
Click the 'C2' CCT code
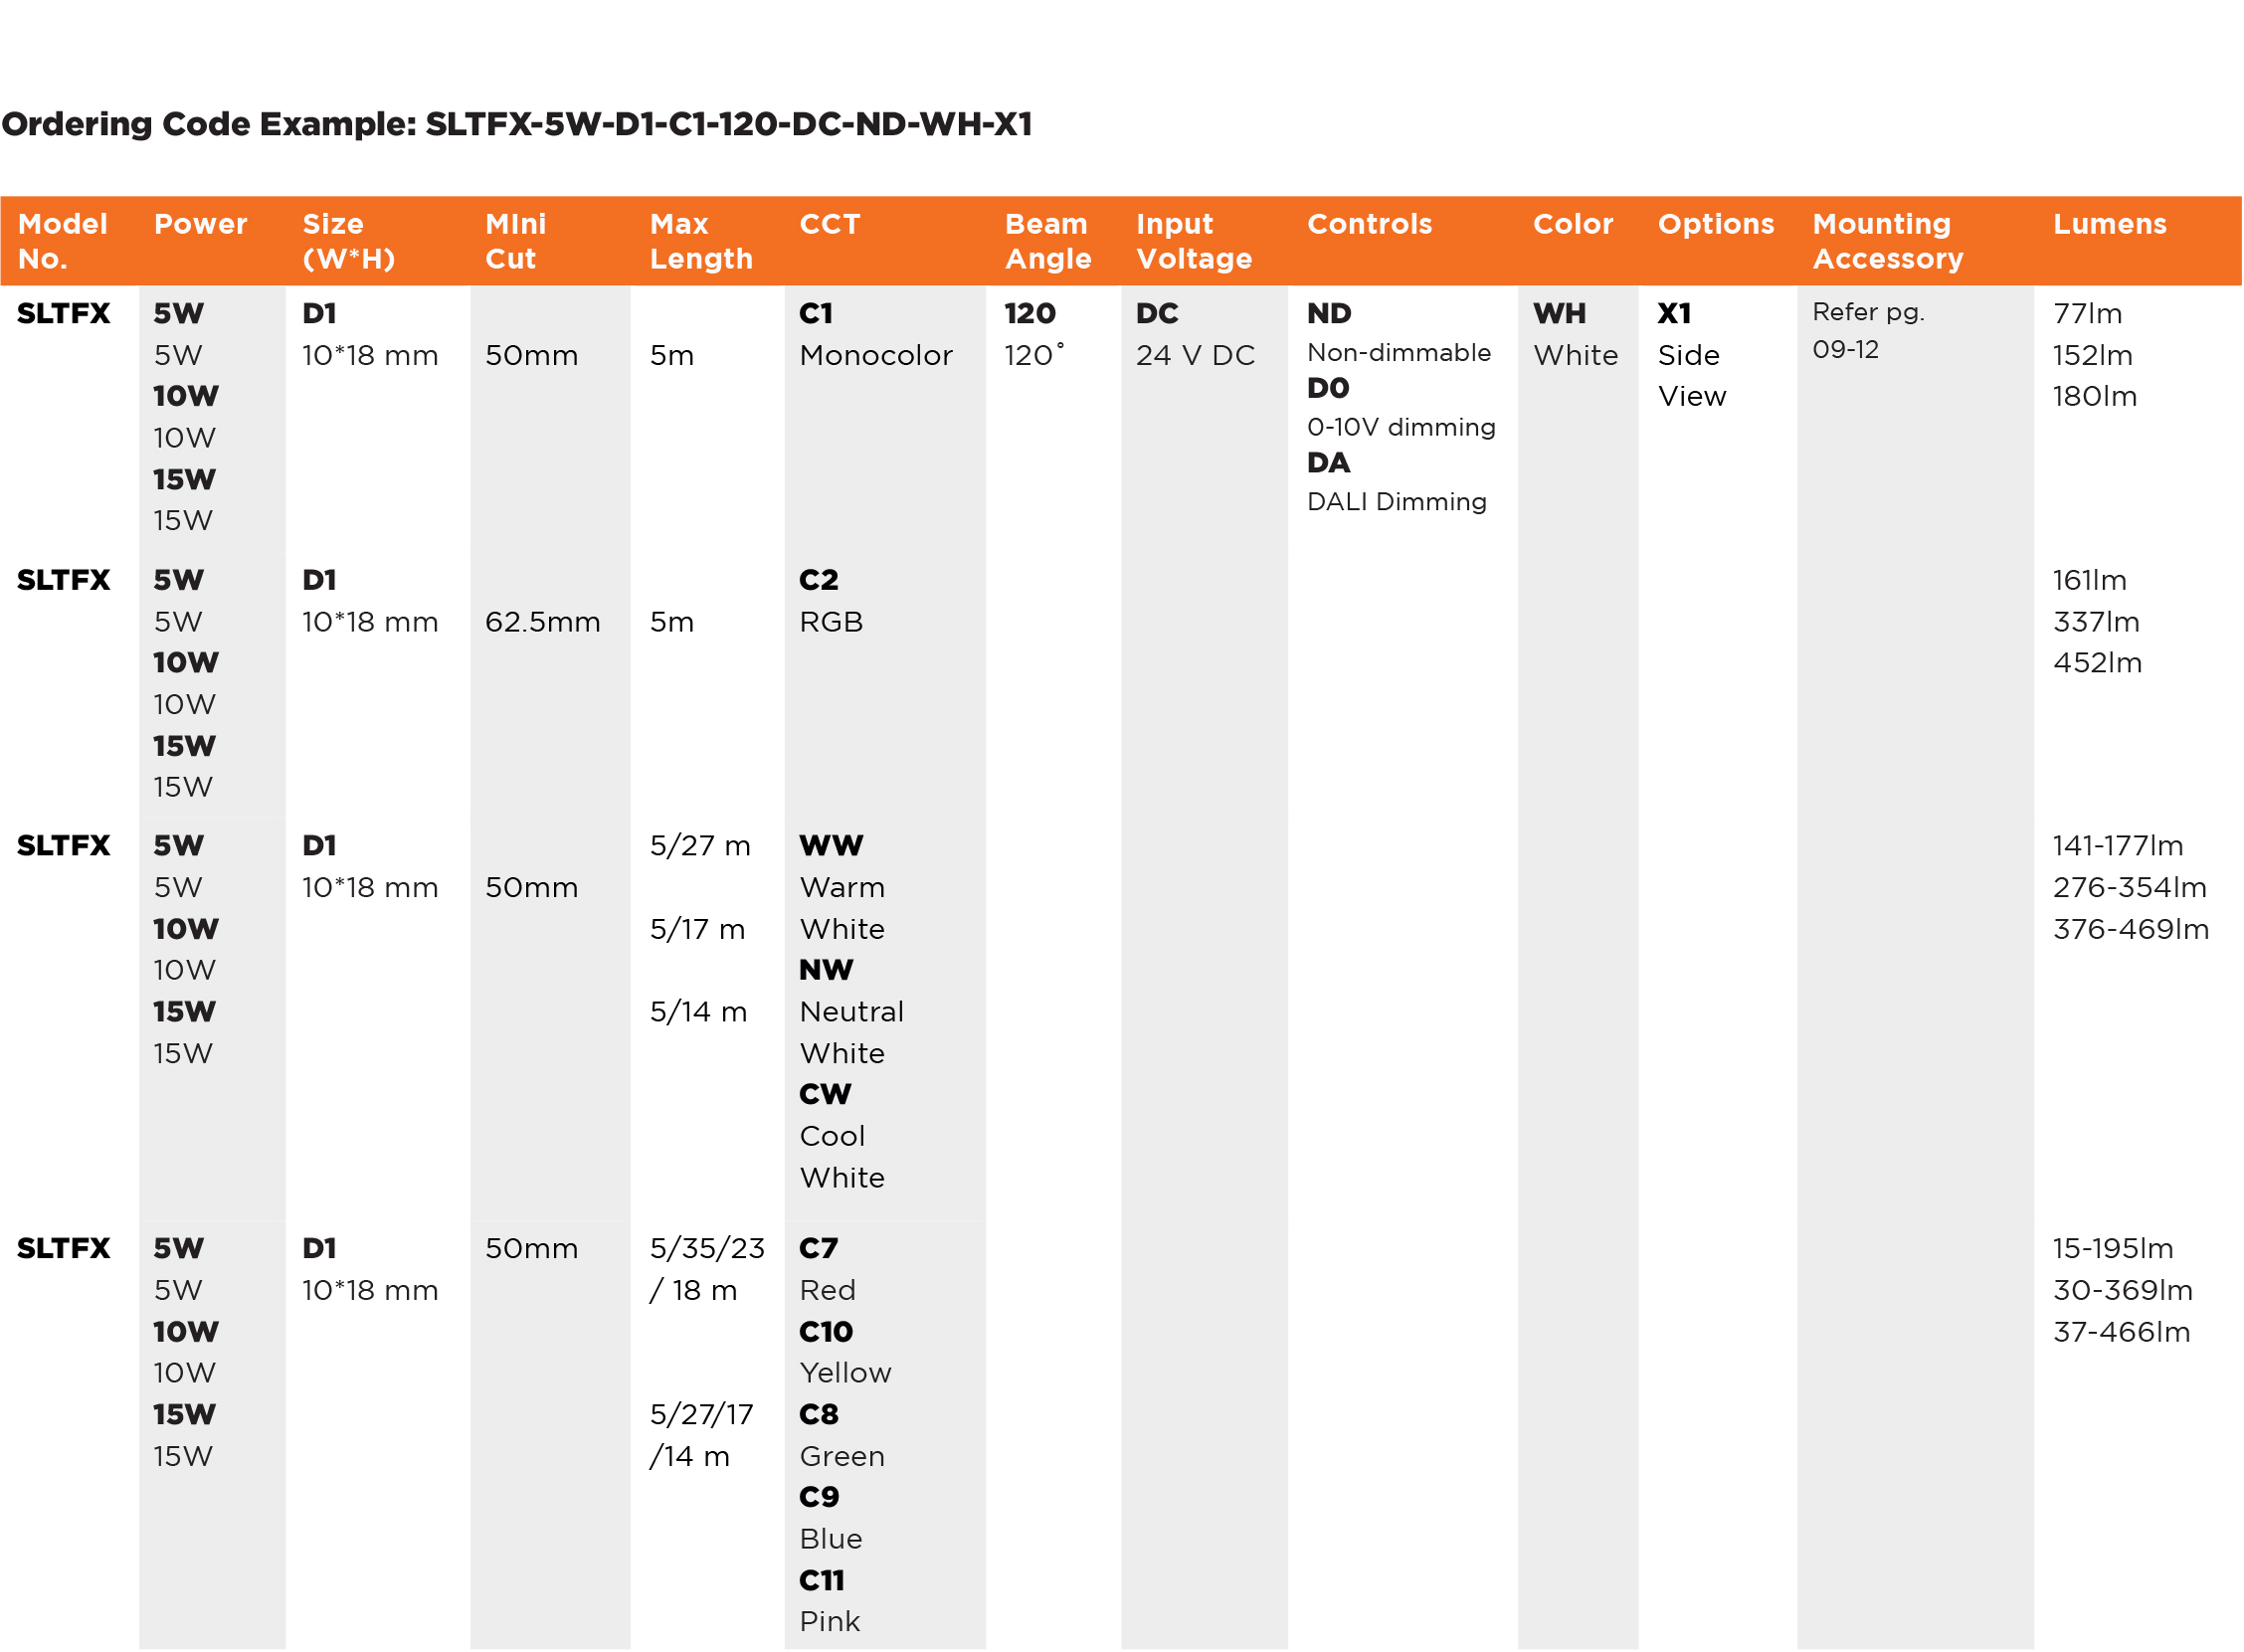[x=818, y=581]
